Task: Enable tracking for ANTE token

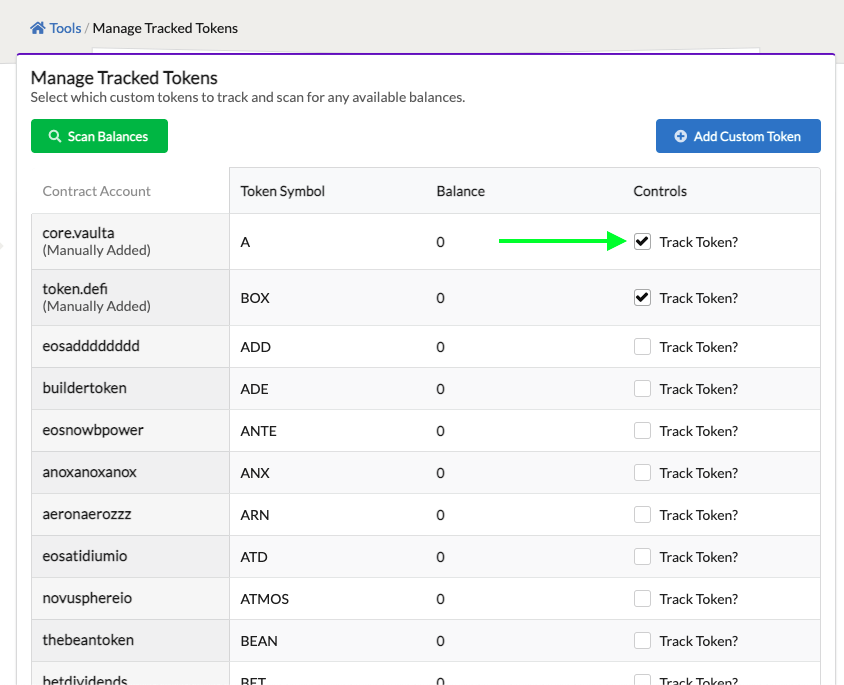Action: click(x=642, y=430)
